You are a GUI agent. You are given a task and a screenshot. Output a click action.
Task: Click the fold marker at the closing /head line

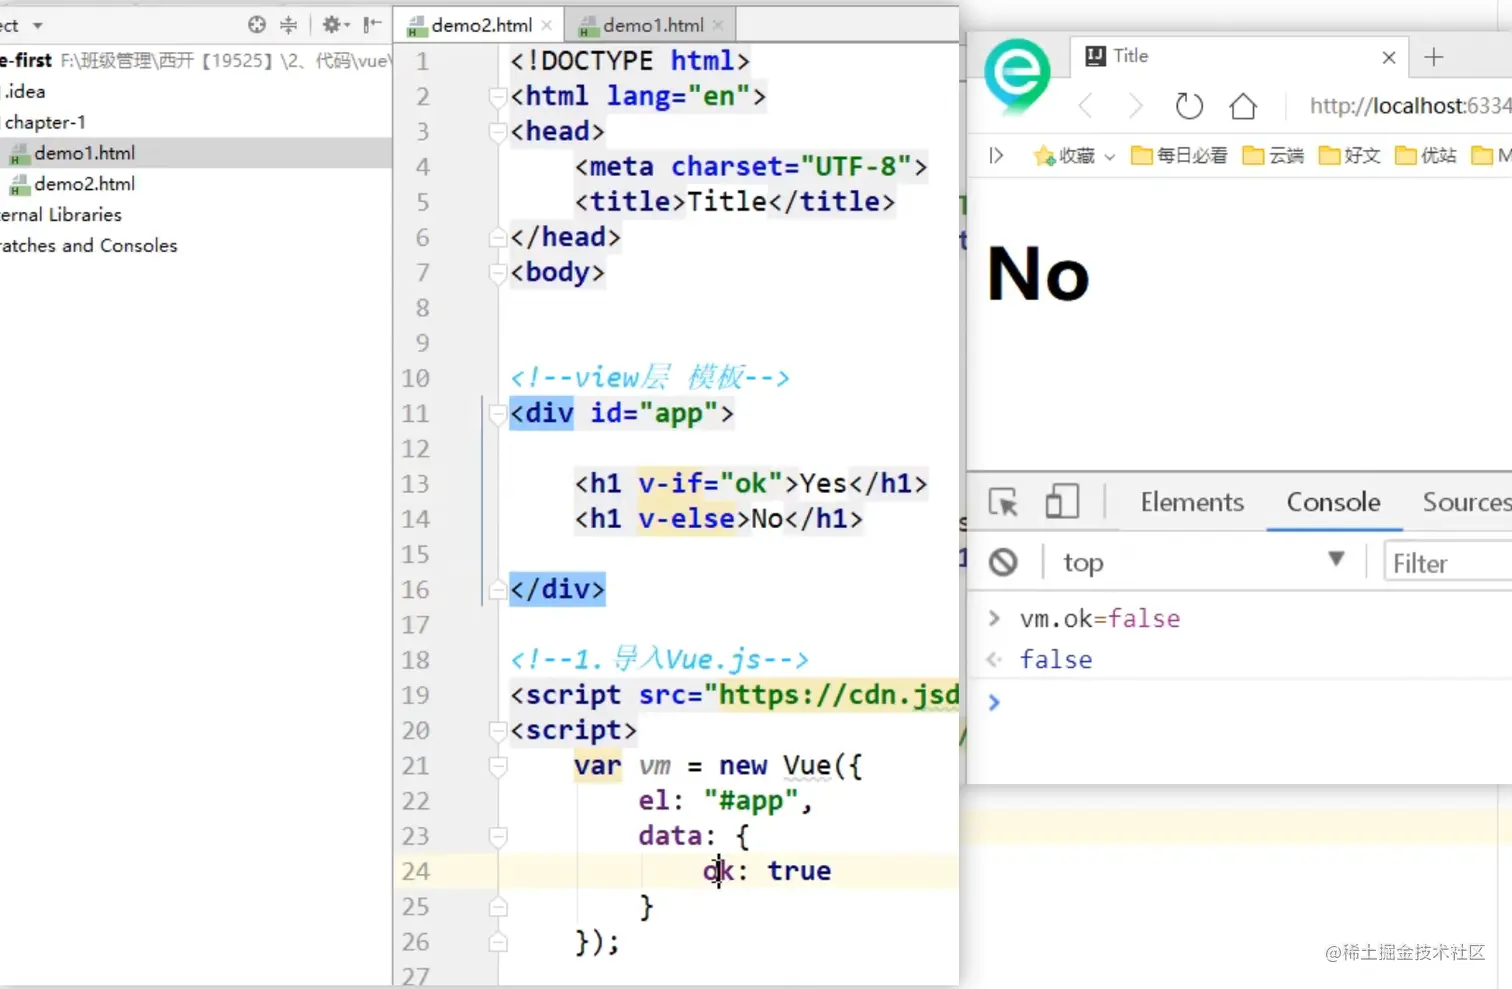point(498,237)
